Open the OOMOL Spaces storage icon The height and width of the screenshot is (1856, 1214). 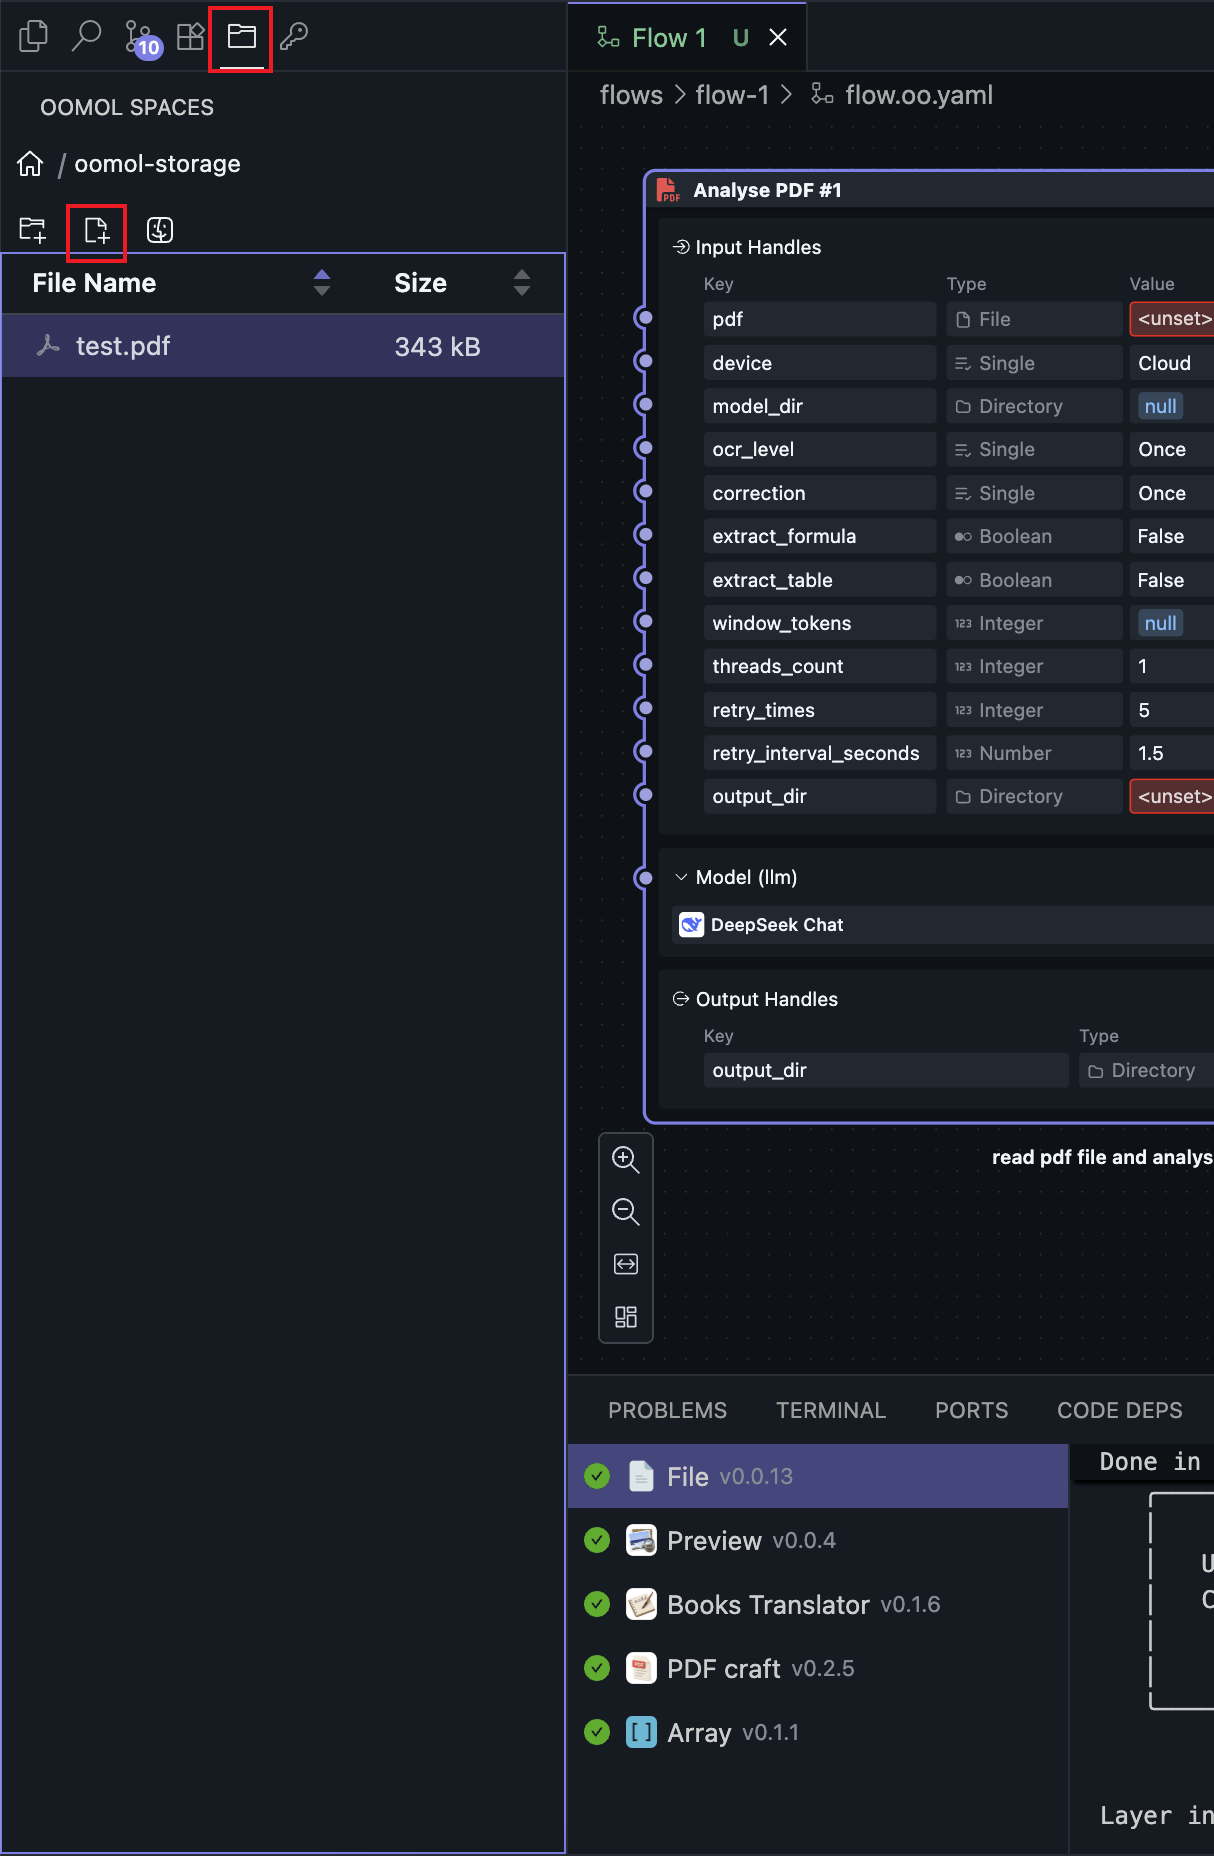241,38
